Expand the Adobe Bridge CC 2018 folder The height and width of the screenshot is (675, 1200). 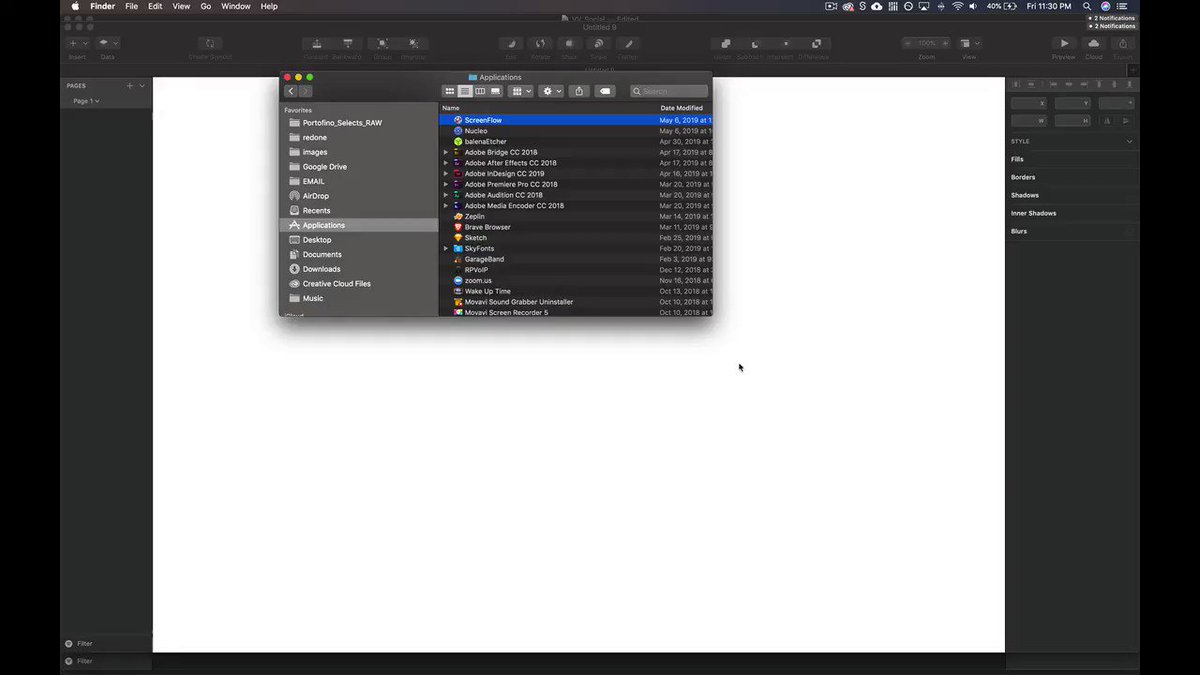(446, 152)
